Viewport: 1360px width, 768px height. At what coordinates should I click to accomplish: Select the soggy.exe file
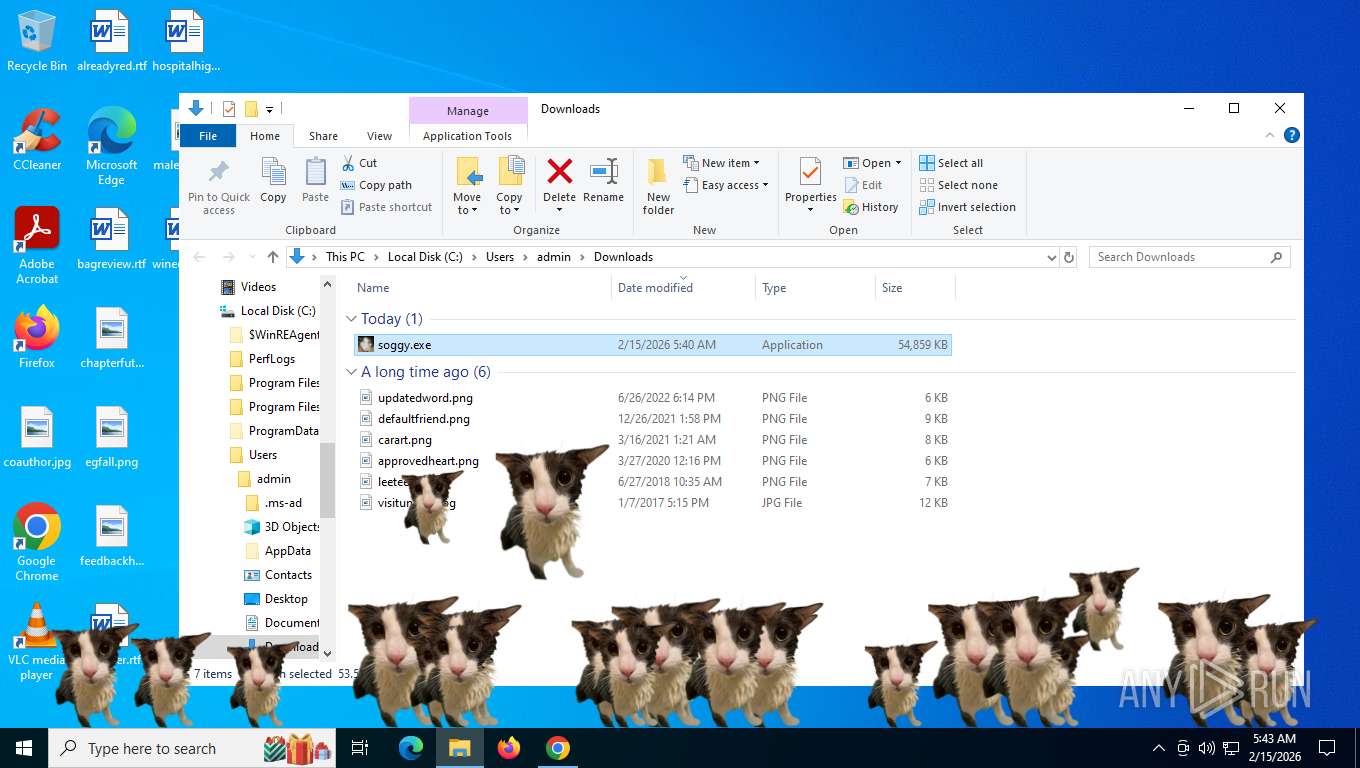653,345
